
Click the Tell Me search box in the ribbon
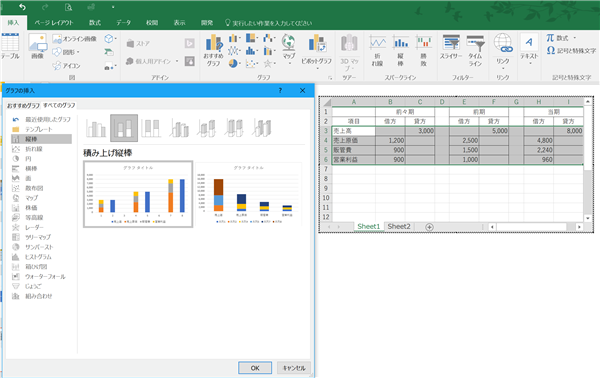pos(268,23)
